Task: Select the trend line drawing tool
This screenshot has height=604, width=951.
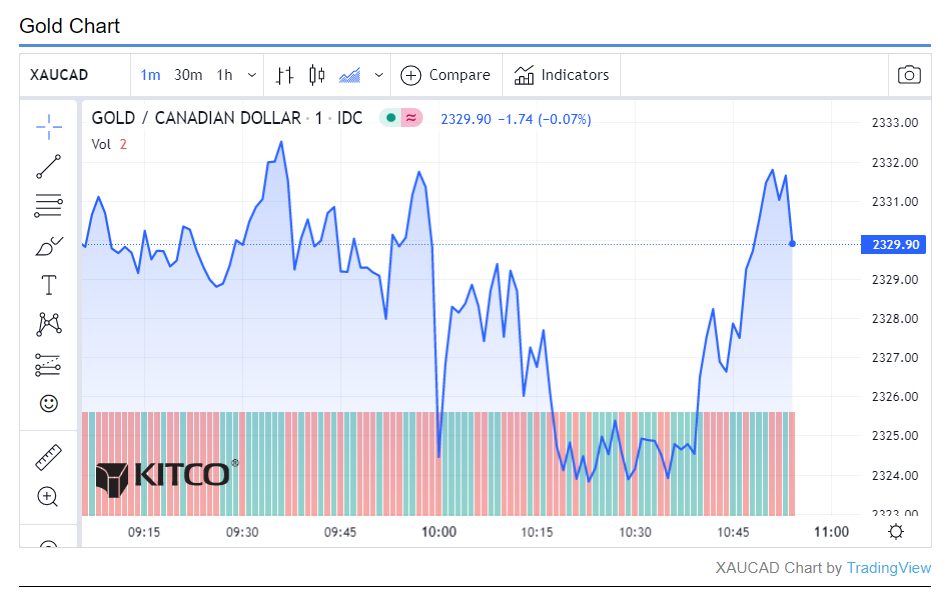Action: click(x=48, y=165)
